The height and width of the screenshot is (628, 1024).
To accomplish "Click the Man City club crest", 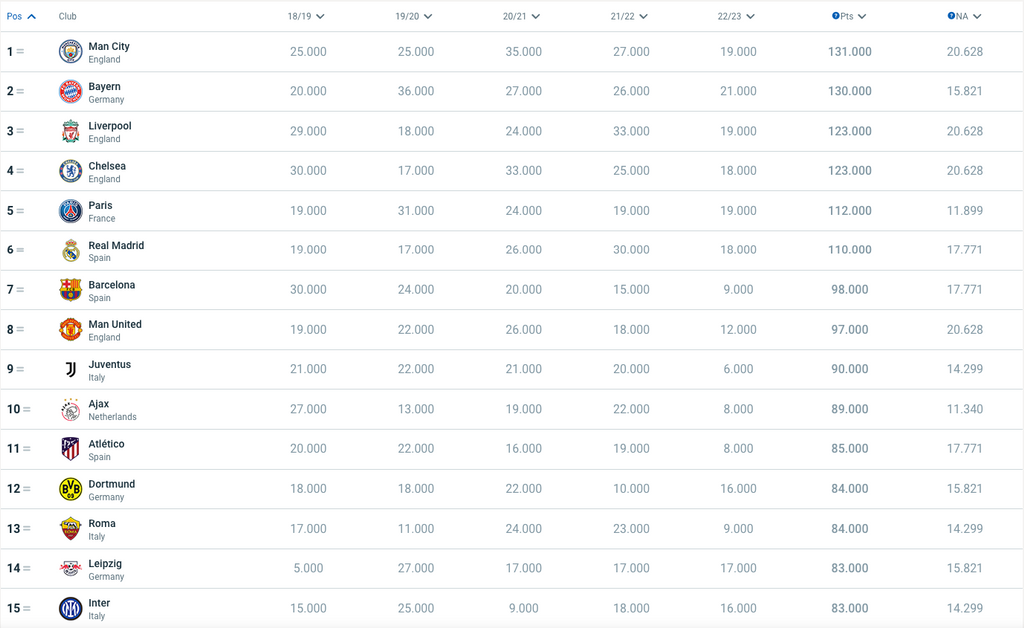I will tap(70, 52).
